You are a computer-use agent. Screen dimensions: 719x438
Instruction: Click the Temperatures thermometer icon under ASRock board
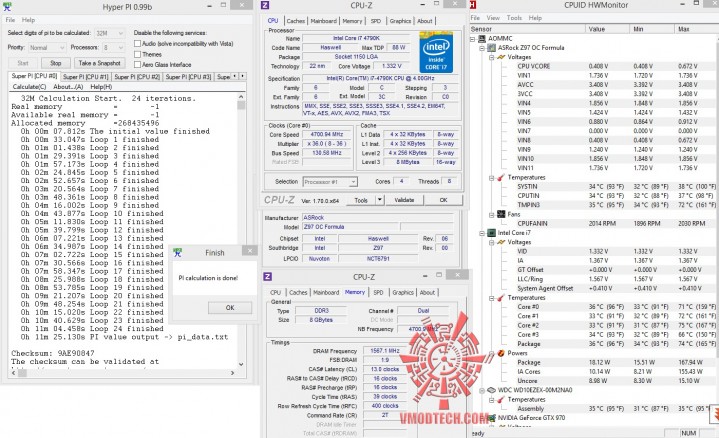point(501,177)
